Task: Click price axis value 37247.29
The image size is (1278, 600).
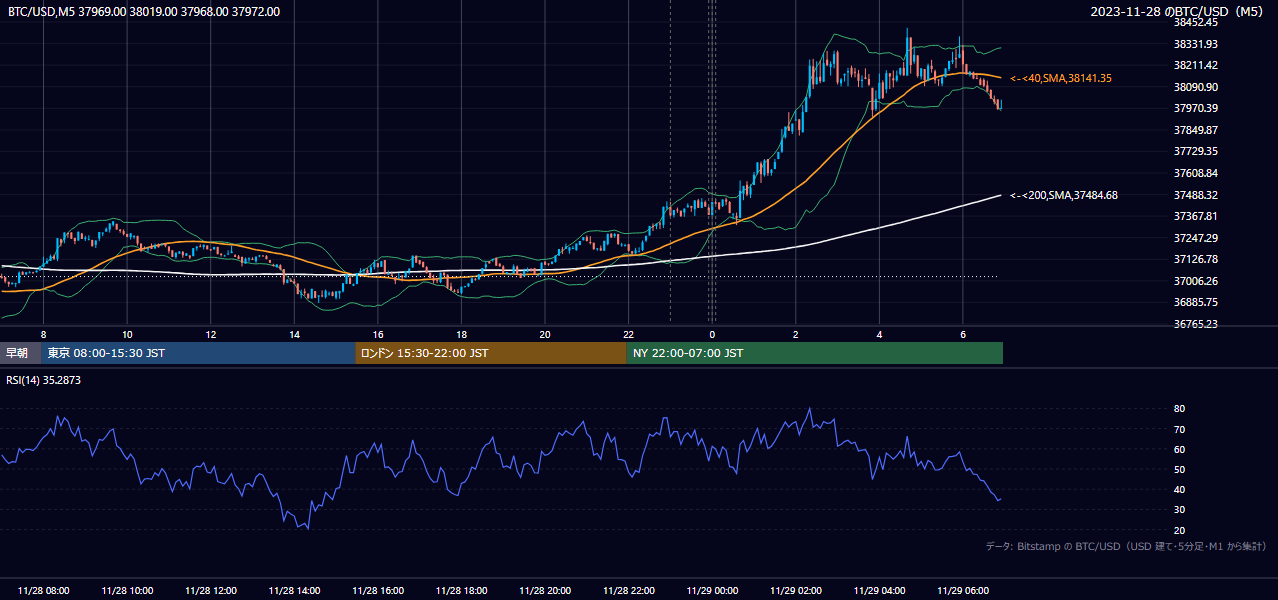Action: (x=1195, y=238)
